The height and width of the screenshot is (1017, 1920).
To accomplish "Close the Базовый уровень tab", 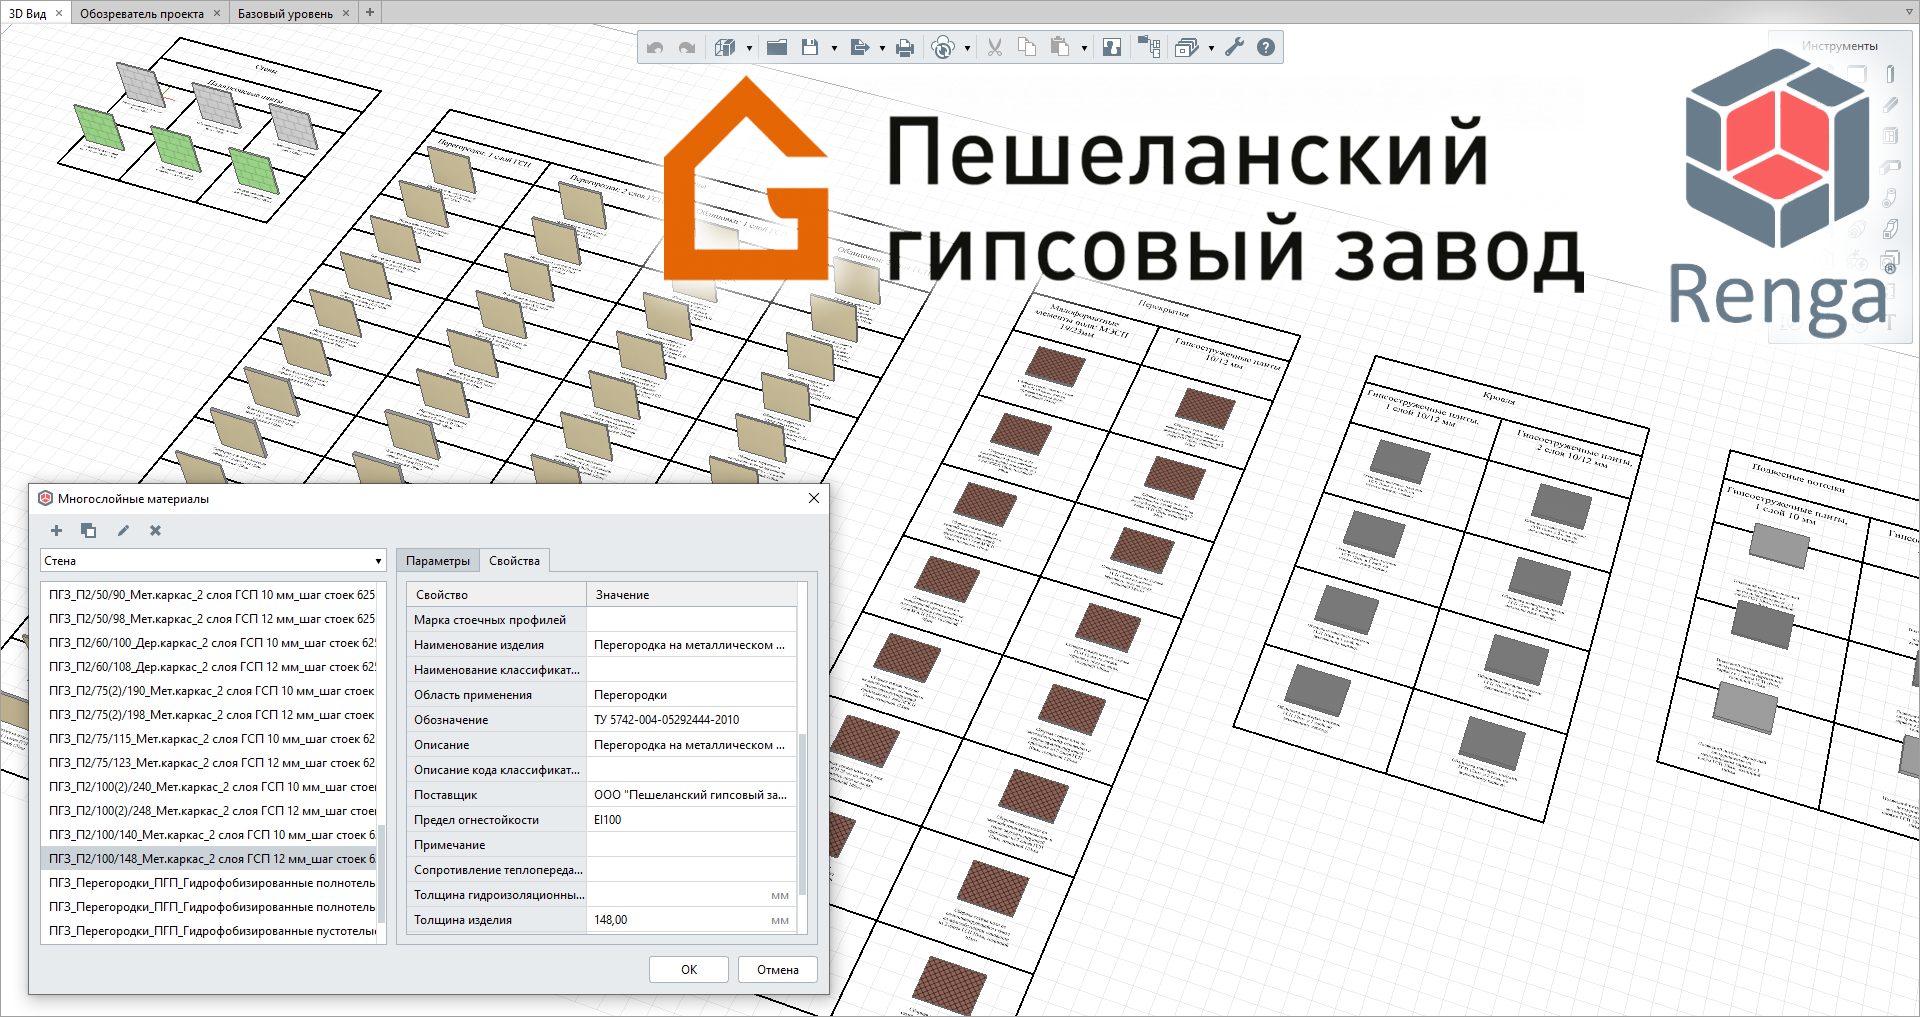I will [x=346, y=13].
